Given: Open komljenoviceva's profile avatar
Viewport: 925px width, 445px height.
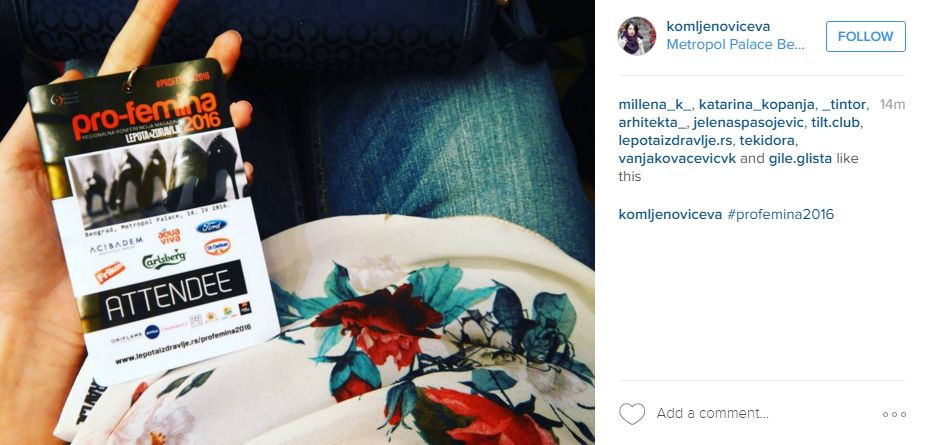Looking at the screenshot, I should 637,35.
